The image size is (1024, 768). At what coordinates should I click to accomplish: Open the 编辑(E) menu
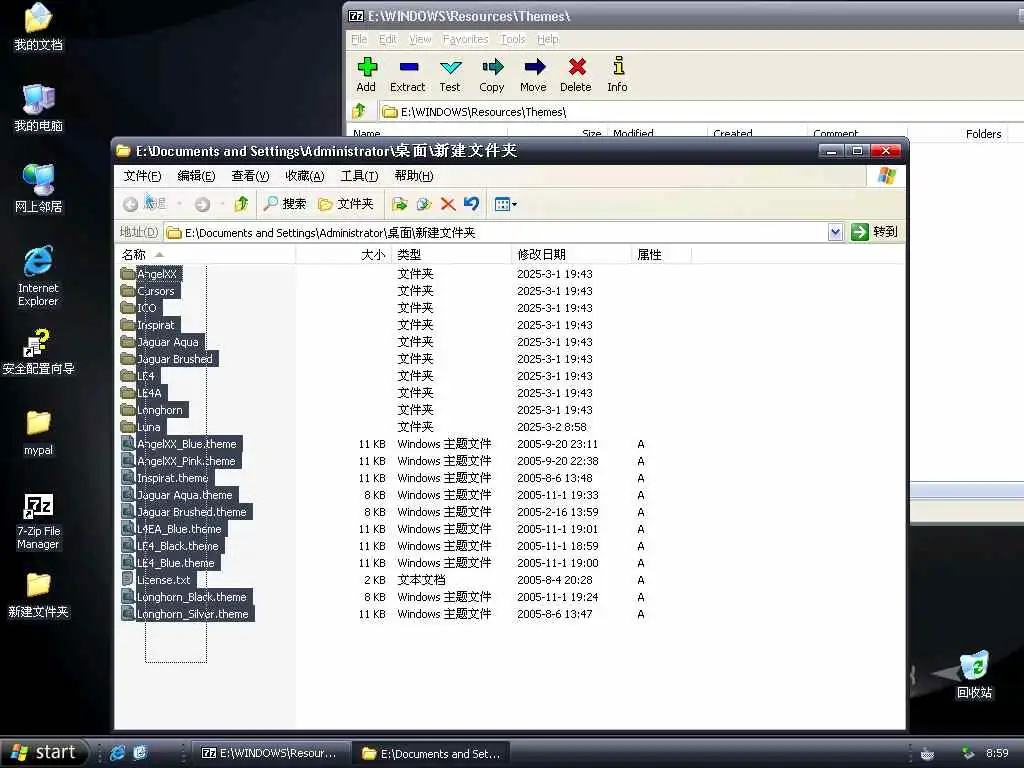196,176
